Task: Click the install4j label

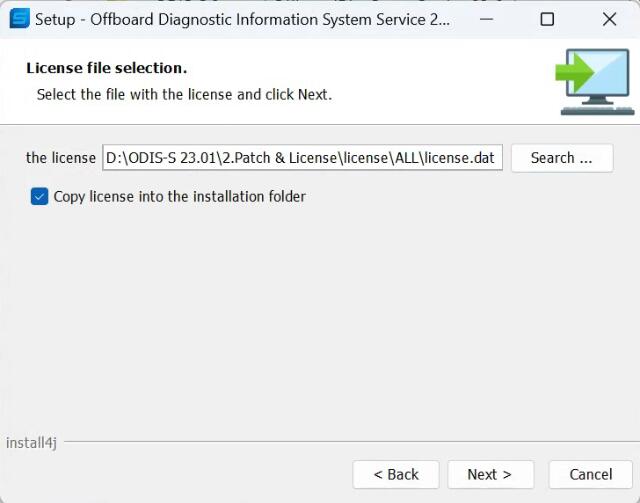Action: (31, 443)
